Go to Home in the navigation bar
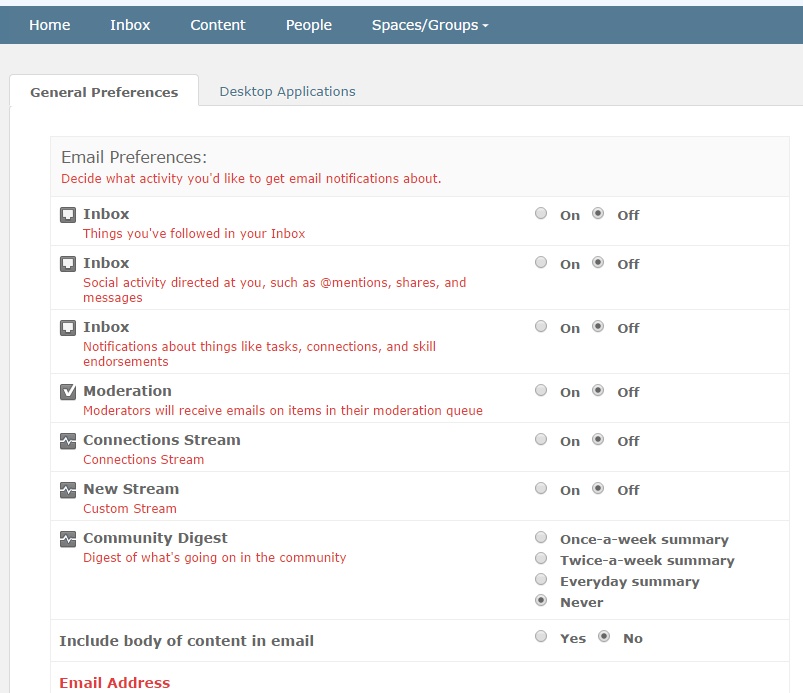Image resolution: width=803 pixels, height=693 pixels. (x=50, y=25)
